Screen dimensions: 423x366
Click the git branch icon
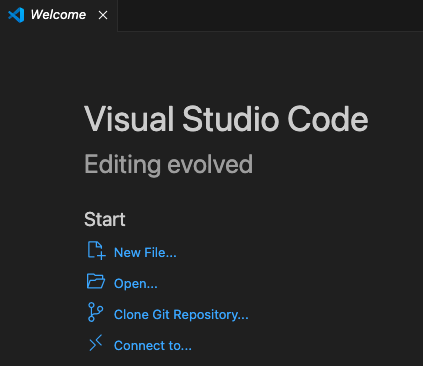pyautogui.click(x=96, y=312)
